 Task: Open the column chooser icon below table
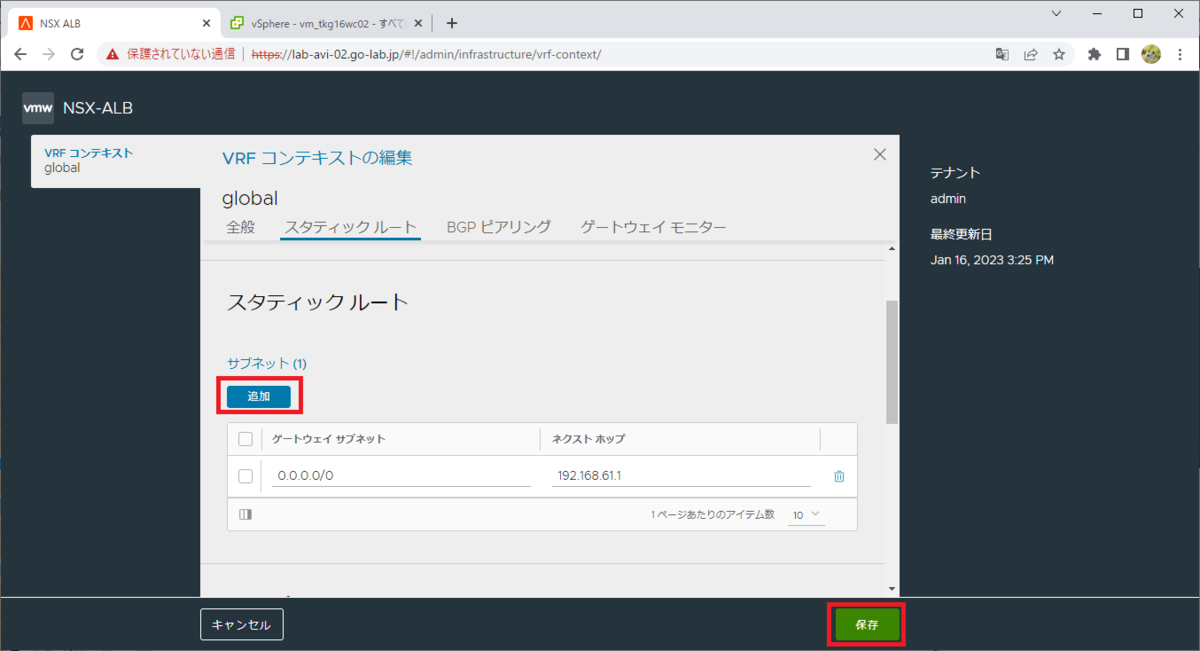[246, 514]
